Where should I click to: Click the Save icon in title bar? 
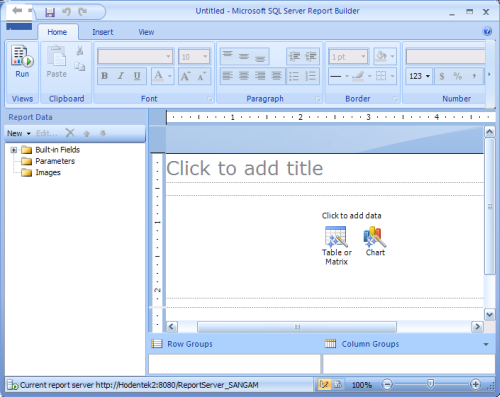click(x=50, y=12)
